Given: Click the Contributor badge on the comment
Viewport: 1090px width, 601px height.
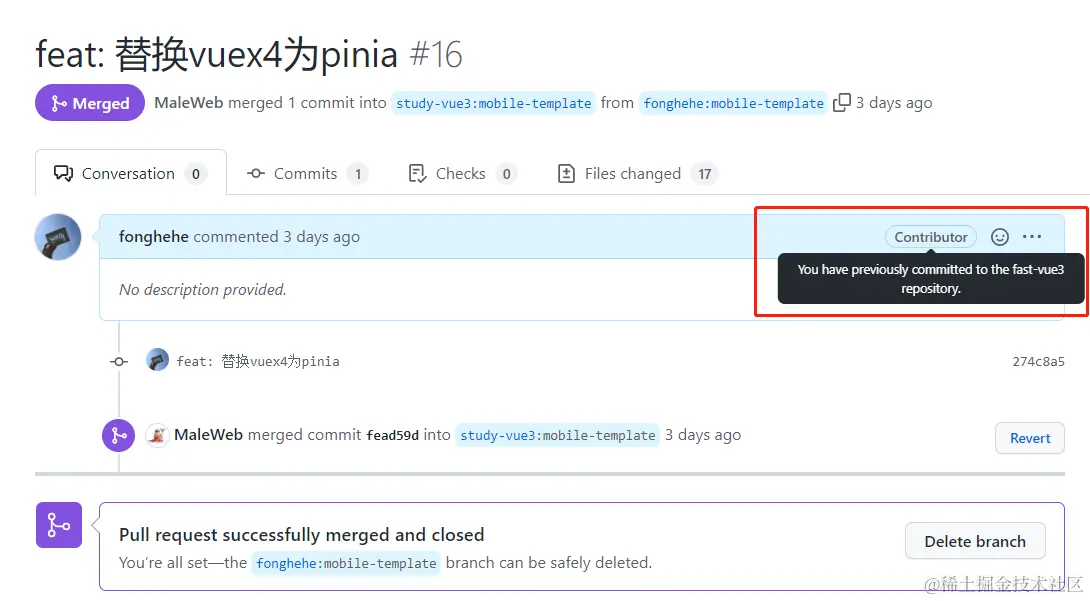Looking at the screenshot, I should (931, 237).
